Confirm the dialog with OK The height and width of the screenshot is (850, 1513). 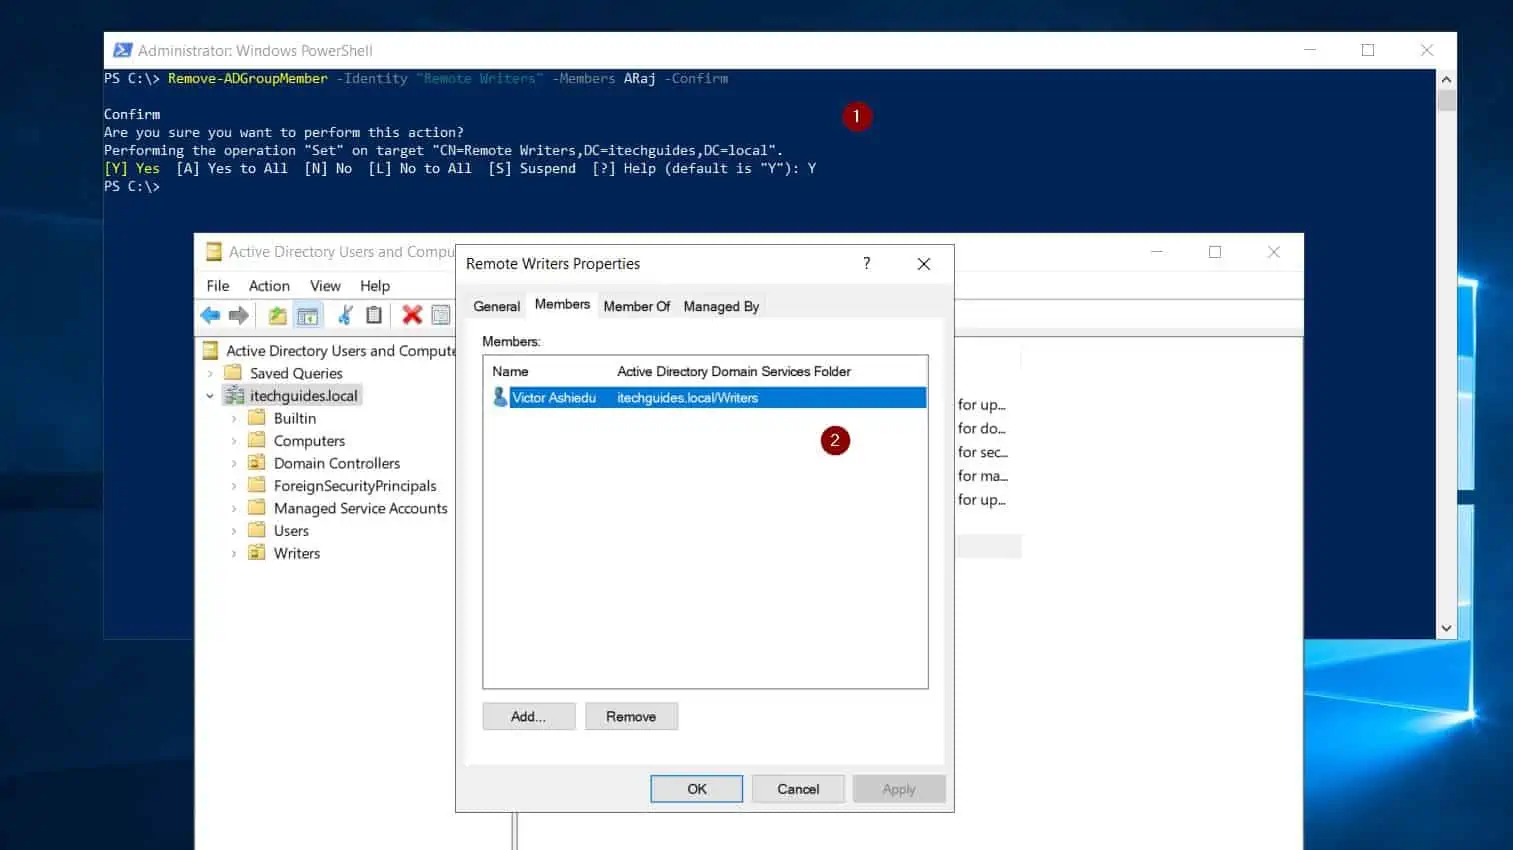(x=696, y=789)
